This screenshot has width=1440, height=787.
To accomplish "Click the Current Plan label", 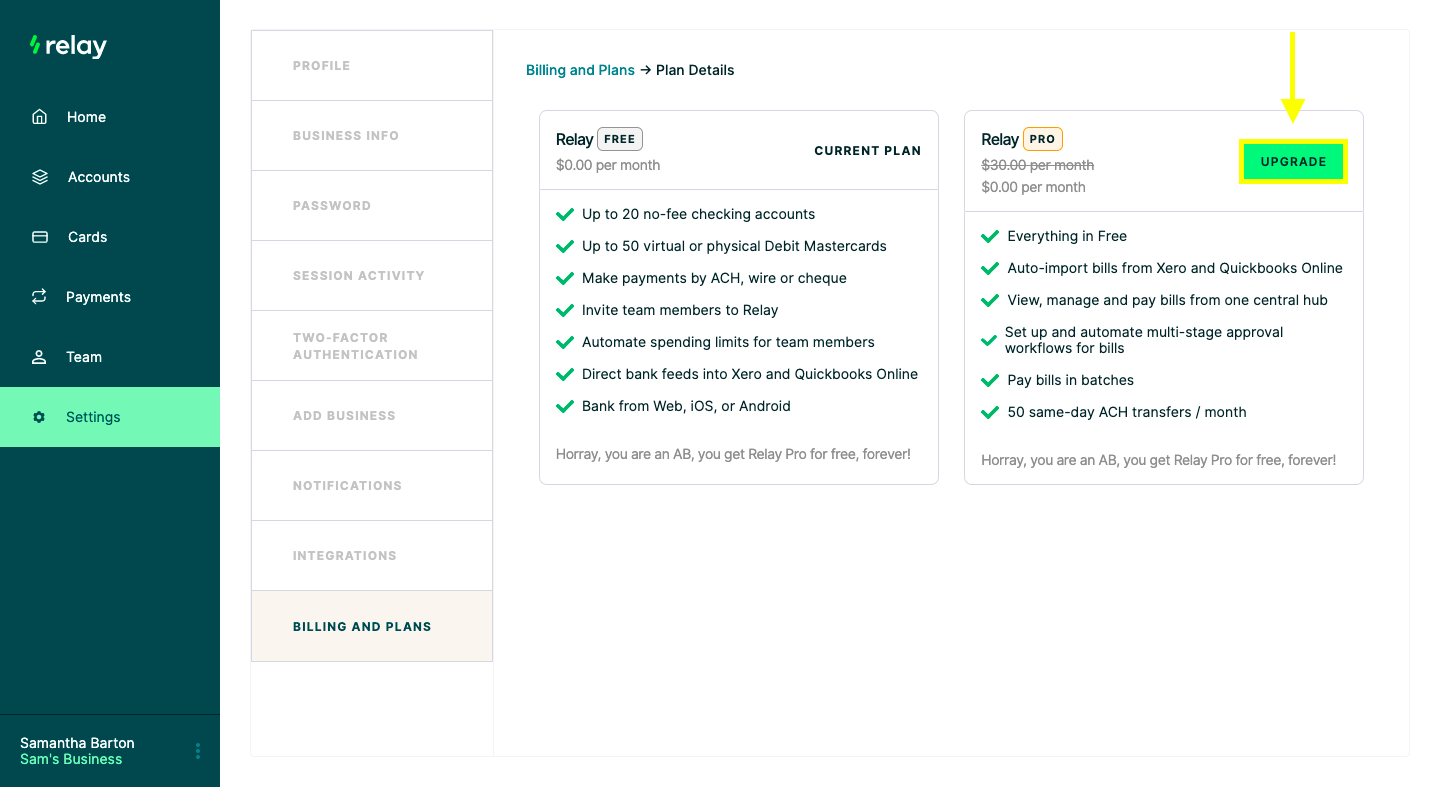I will click(x=868, y=151).
